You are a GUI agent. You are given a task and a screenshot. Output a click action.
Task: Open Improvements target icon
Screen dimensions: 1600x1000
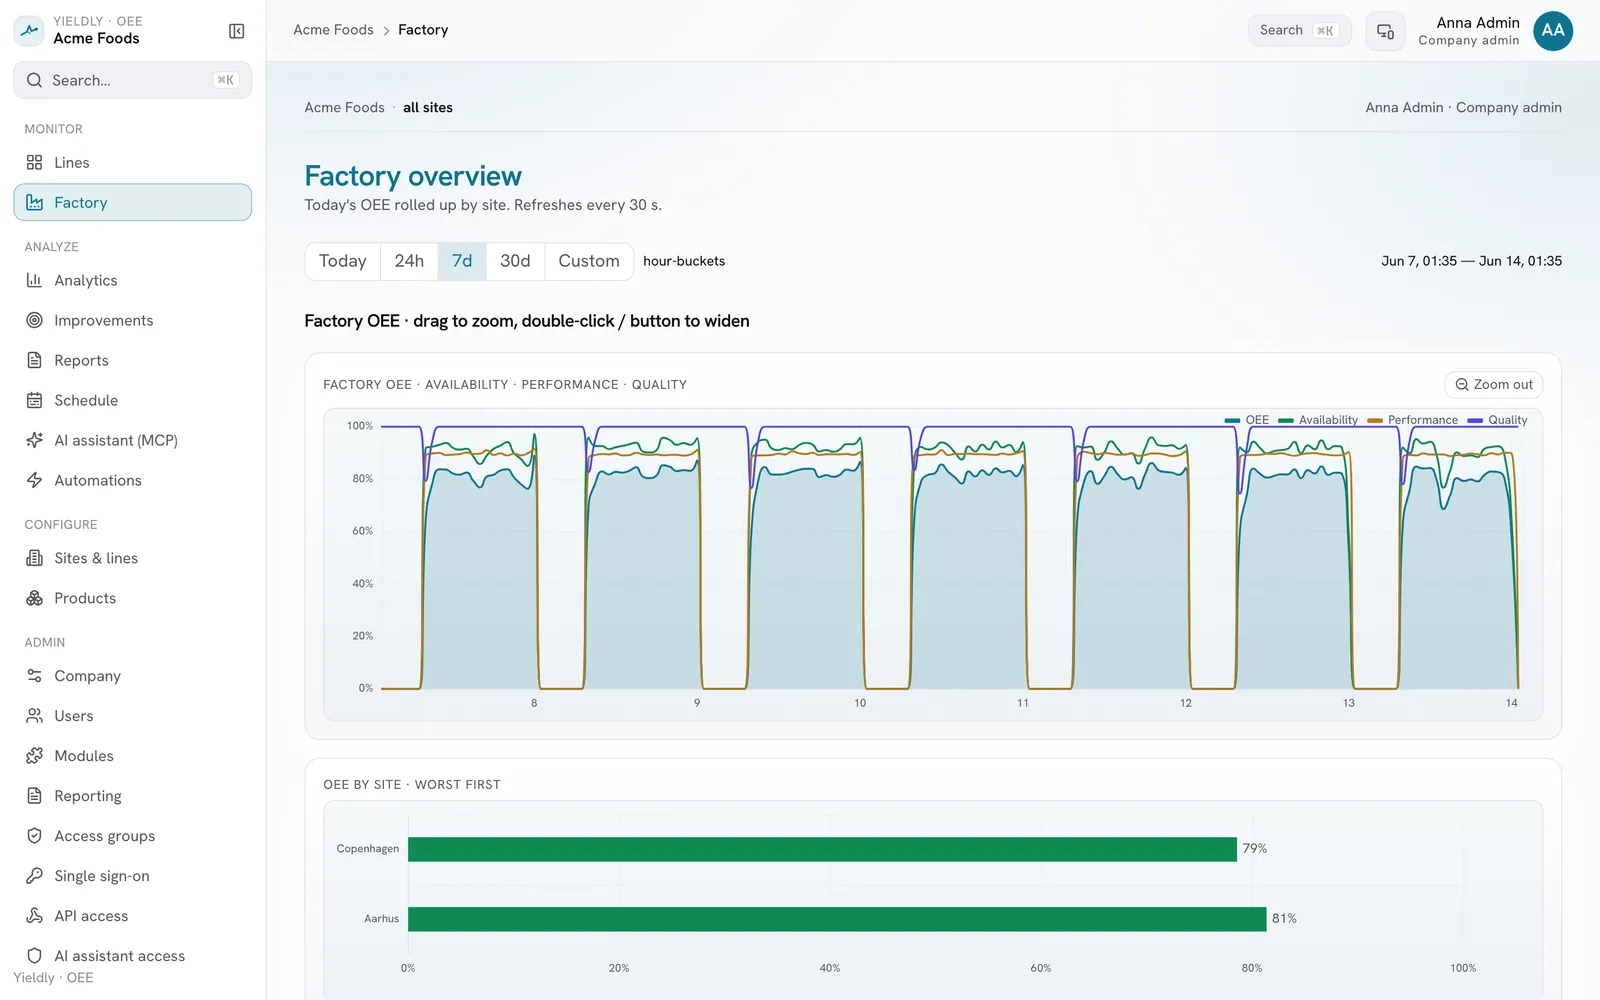pos(34,320)
